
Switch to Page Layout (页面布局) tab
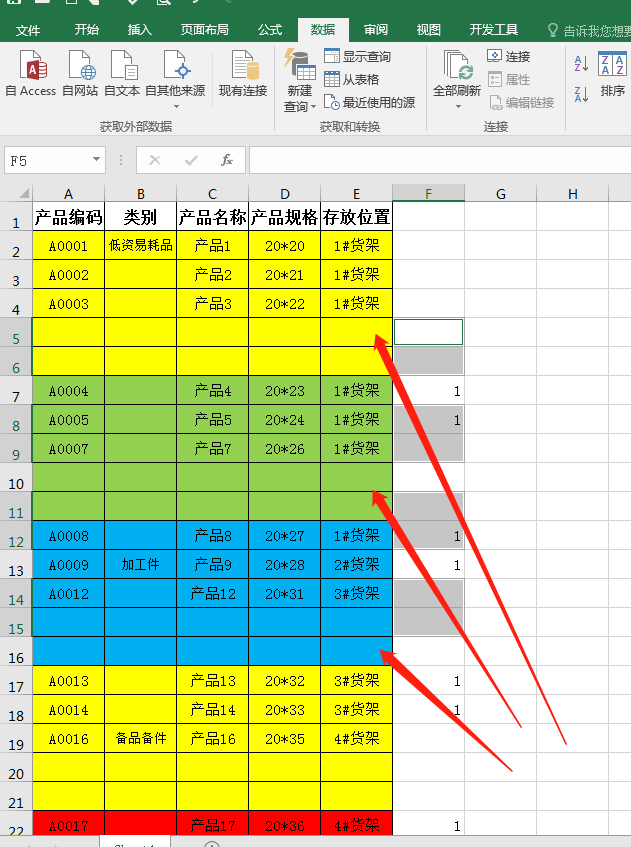coord(204,30)
